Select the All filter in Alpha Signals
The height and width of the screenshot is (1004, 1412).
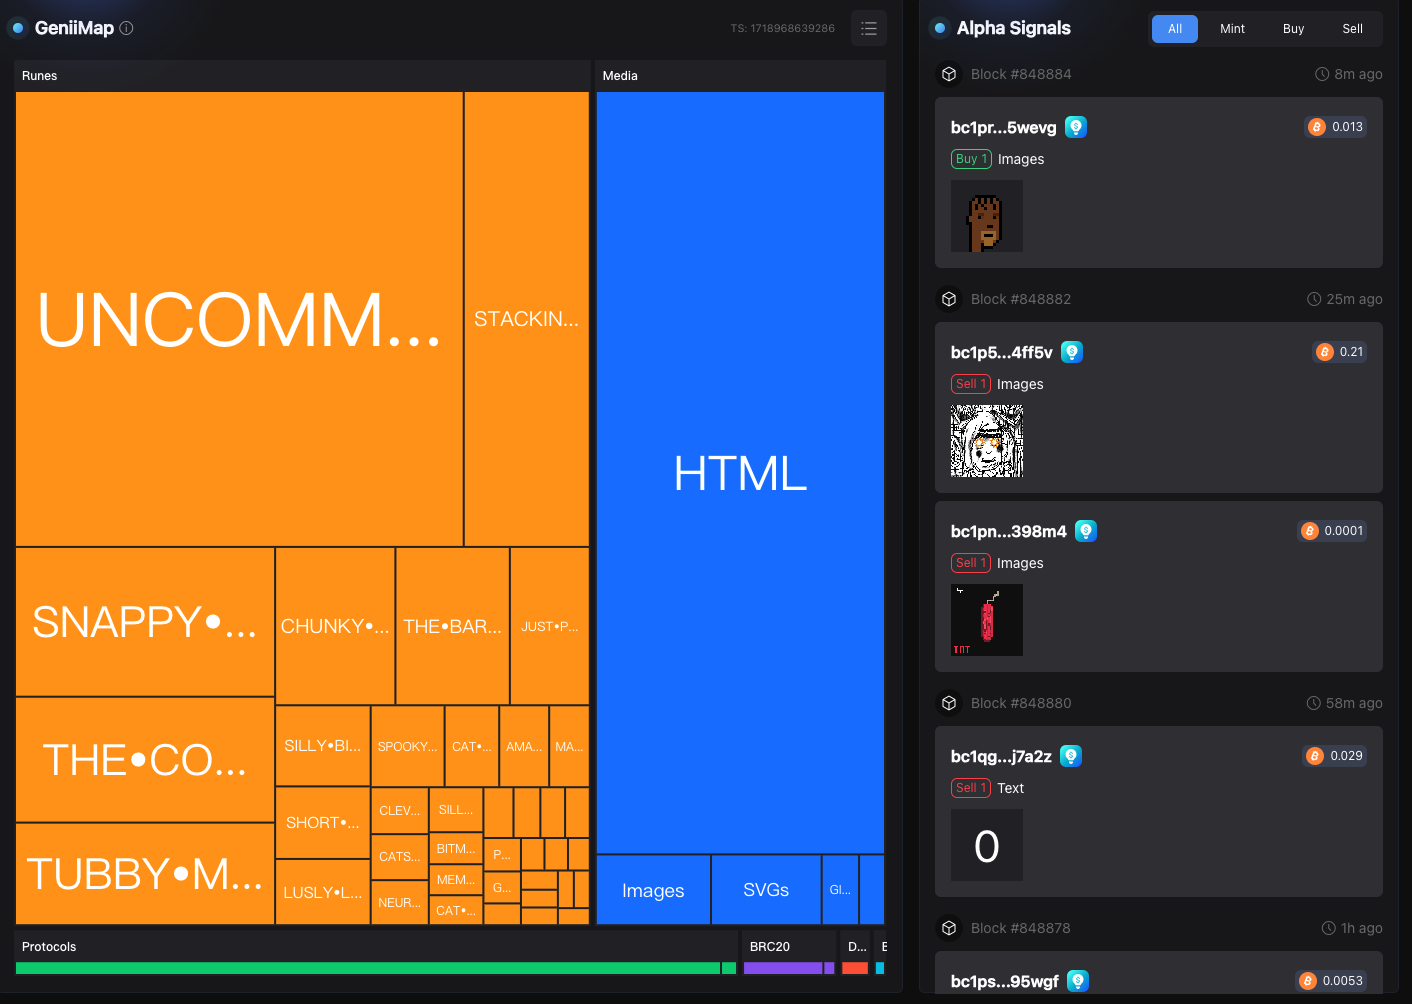(x=1174, y=29)
